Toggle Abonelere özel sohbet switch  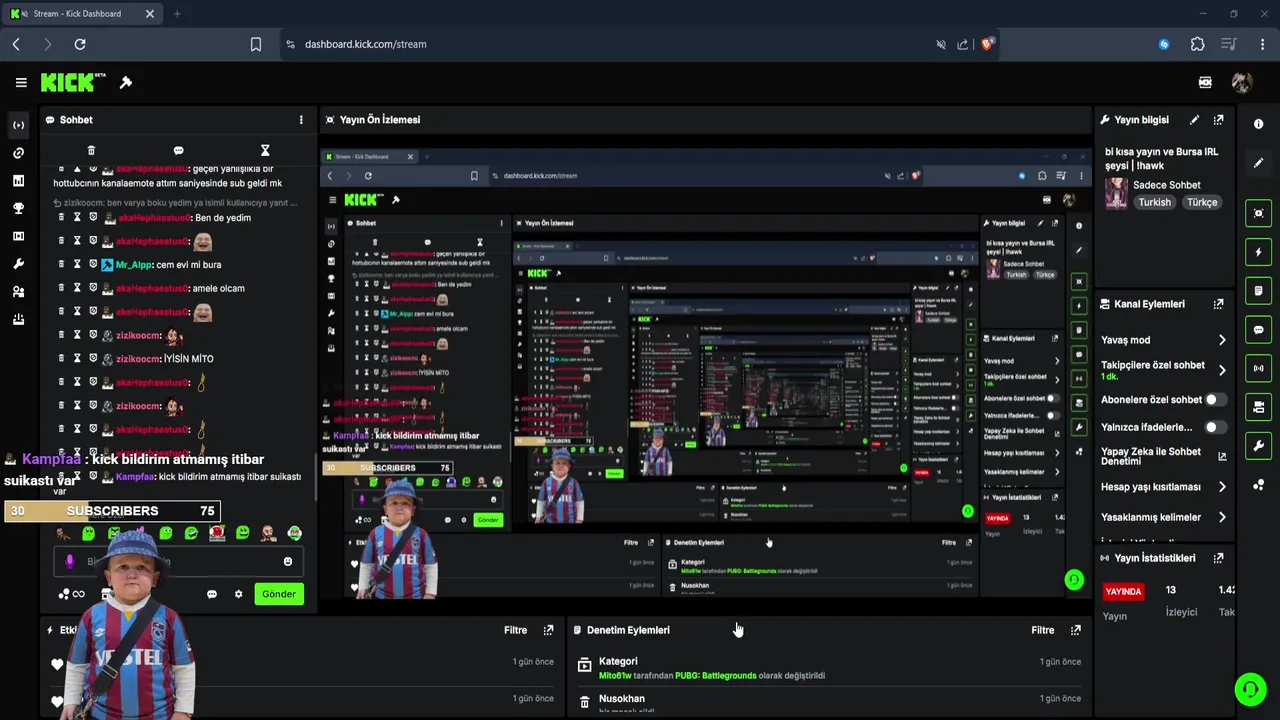(1215, 400)
